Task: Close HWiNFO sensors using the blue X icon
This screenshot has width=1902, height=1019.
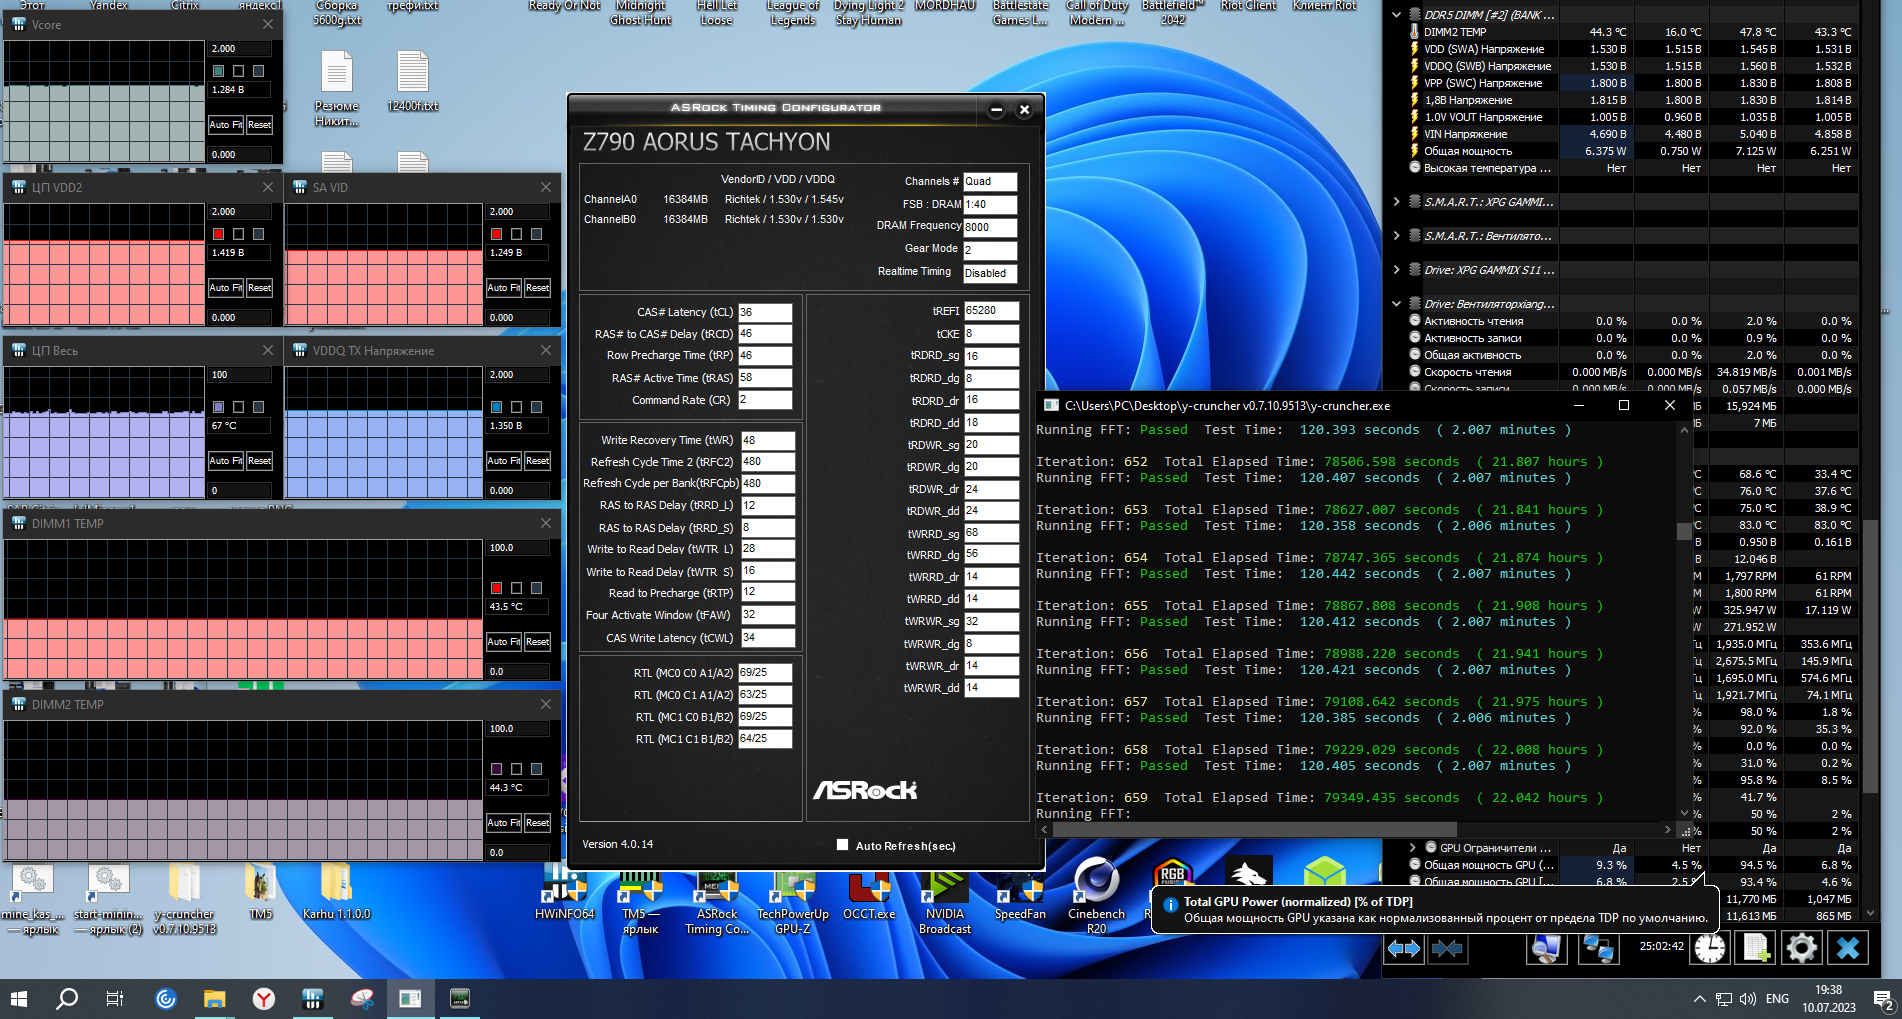Action: 1848,948
